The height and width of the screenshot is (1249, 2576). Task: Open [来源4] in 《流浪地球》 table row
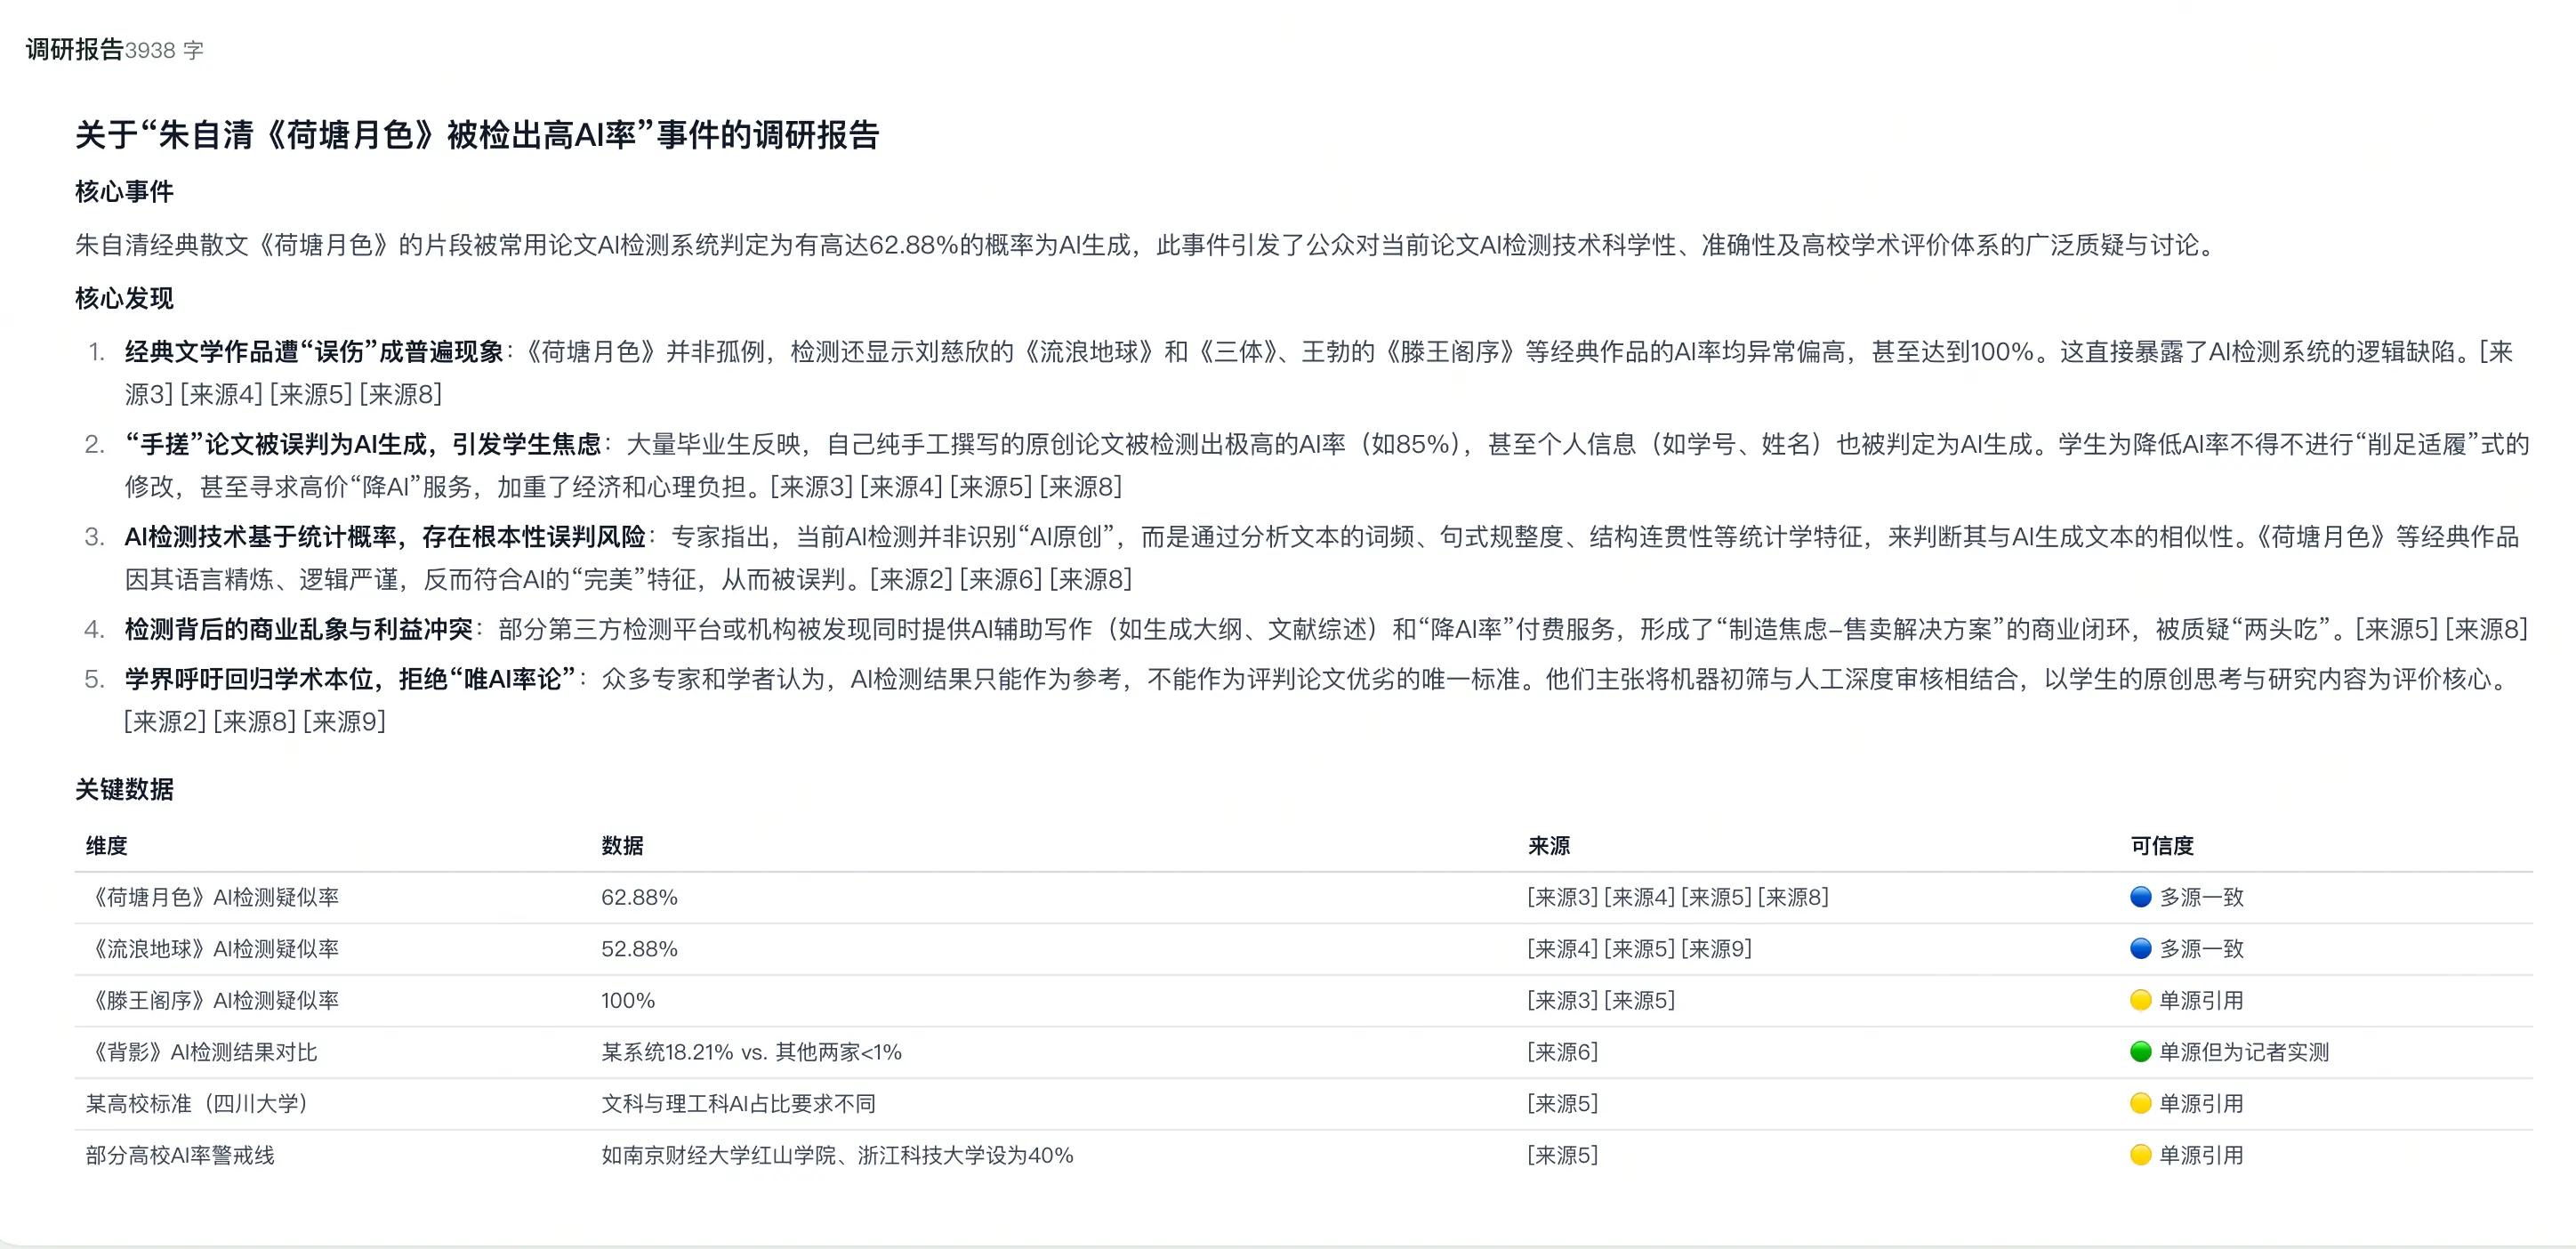pos(1563,948)
